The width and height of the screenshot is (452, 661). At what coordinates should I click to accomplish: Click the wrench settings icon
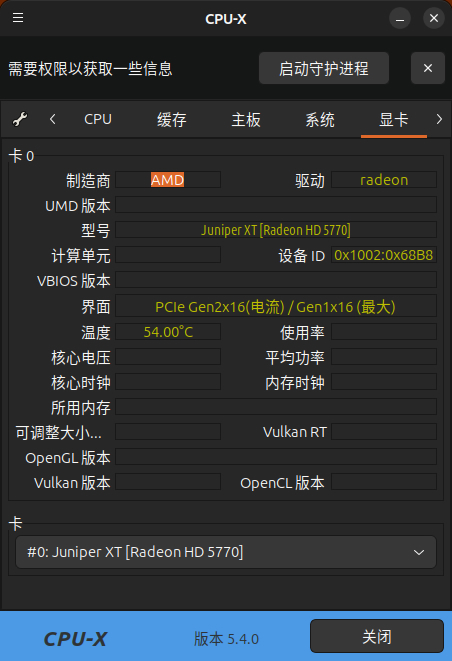(x=20, y=119)
